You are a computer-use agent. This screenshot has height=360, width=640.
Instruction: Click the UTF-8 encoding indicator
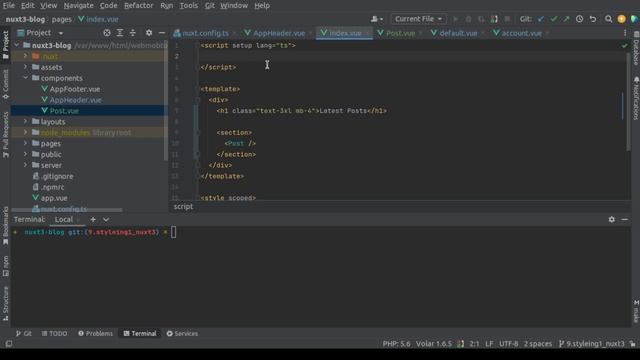(508, 344)
